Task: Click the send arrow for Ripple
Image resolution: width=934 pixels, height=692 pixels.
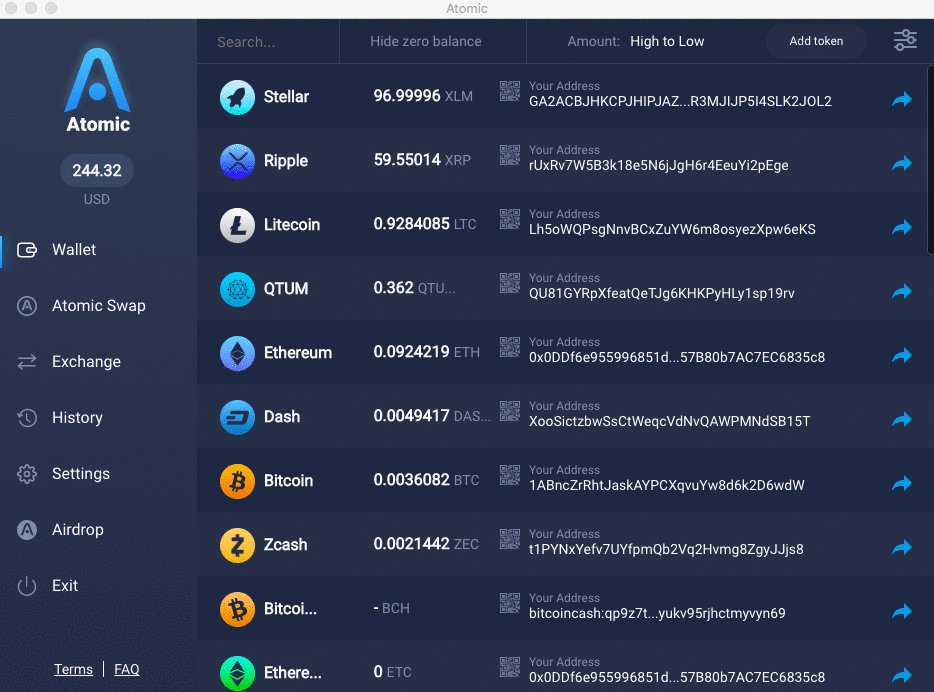Action: 902,163
